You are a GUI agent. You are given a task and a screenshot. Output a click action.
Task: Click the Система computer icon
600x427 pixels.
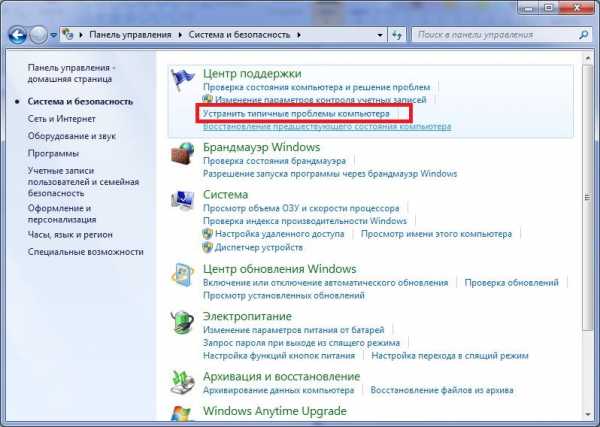click(x=183, y=200)
